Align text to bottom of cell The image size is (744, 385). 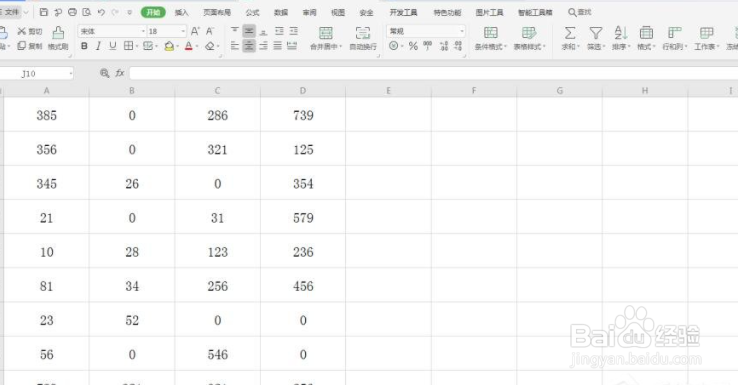[x=264, y=31]
